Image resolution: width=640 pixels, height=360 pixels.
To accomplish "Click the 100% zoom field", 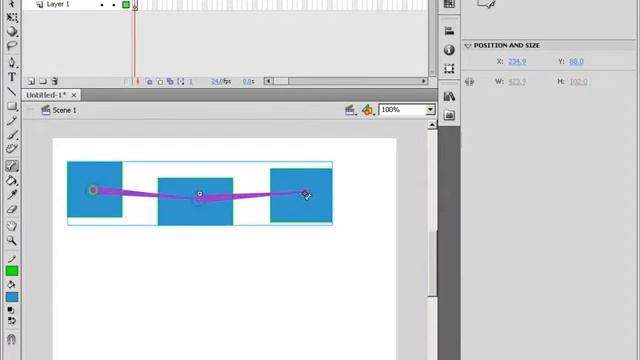I will (x=402, y=110).
